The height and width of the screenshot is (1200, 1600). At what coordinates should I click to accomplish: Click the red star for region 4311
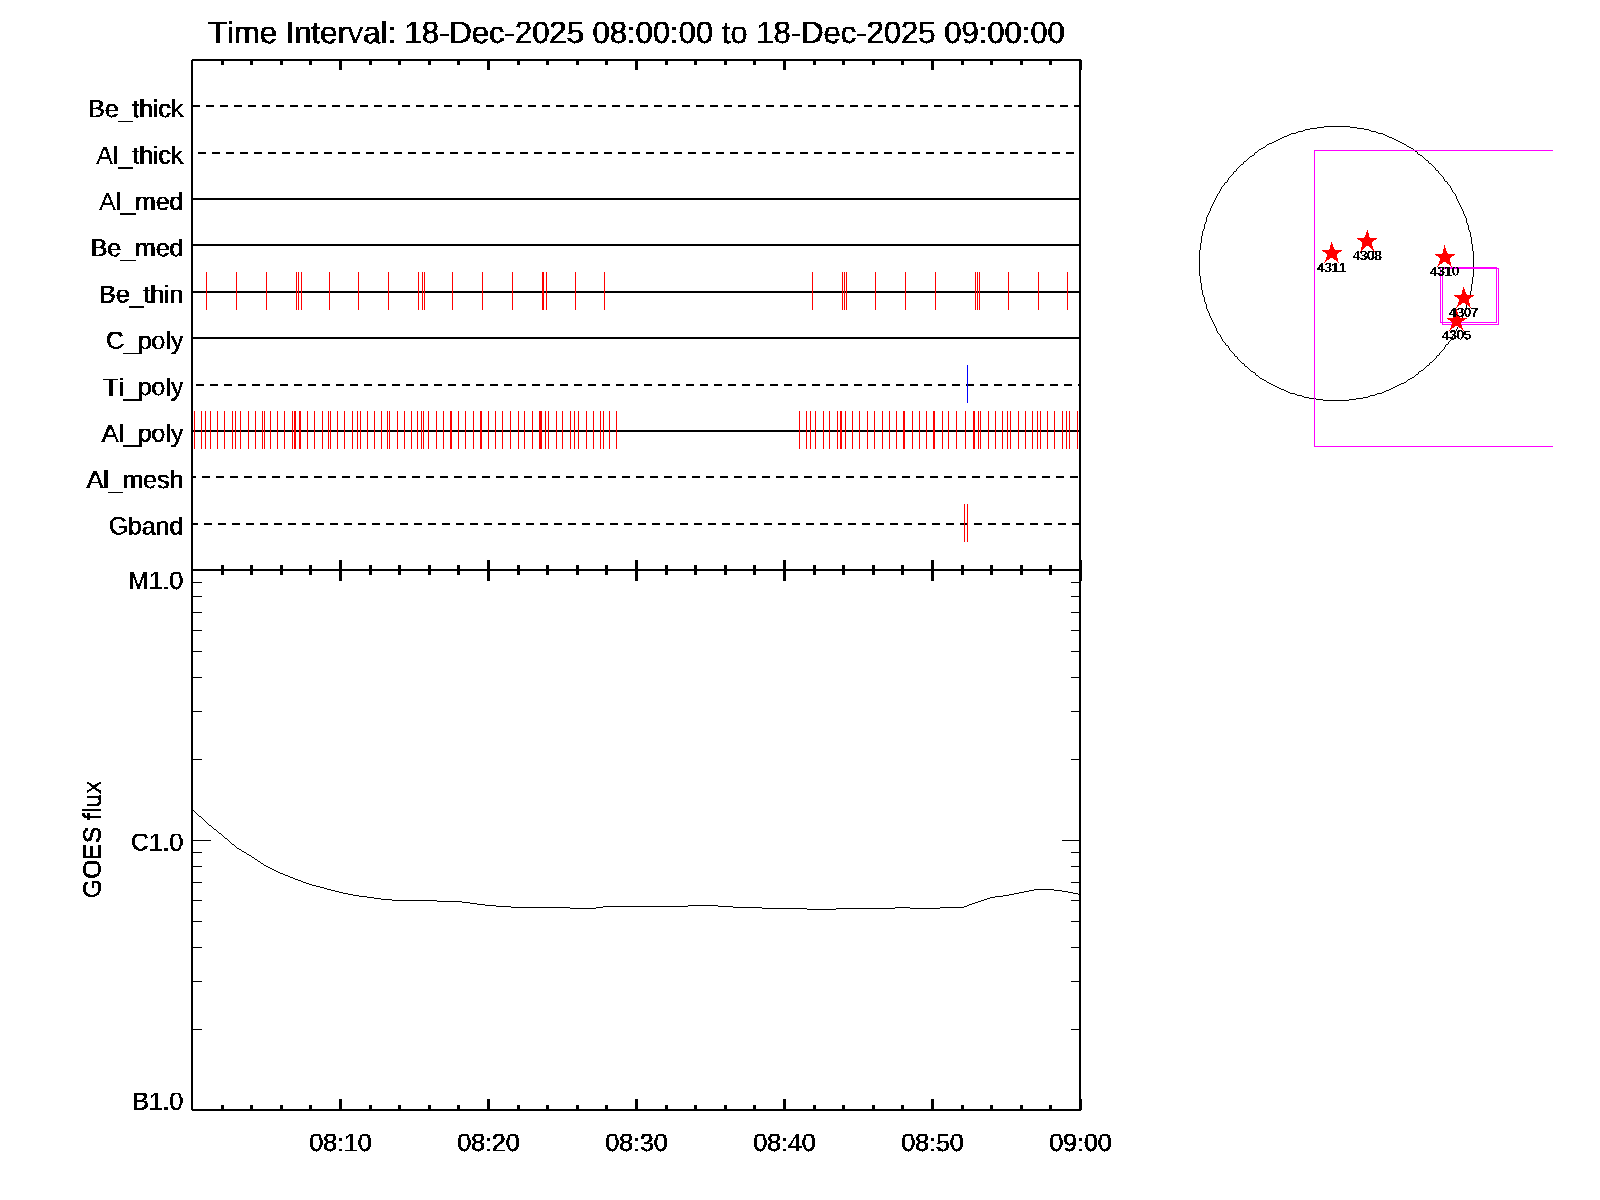pyautogui.click(x=1331, y=253)
